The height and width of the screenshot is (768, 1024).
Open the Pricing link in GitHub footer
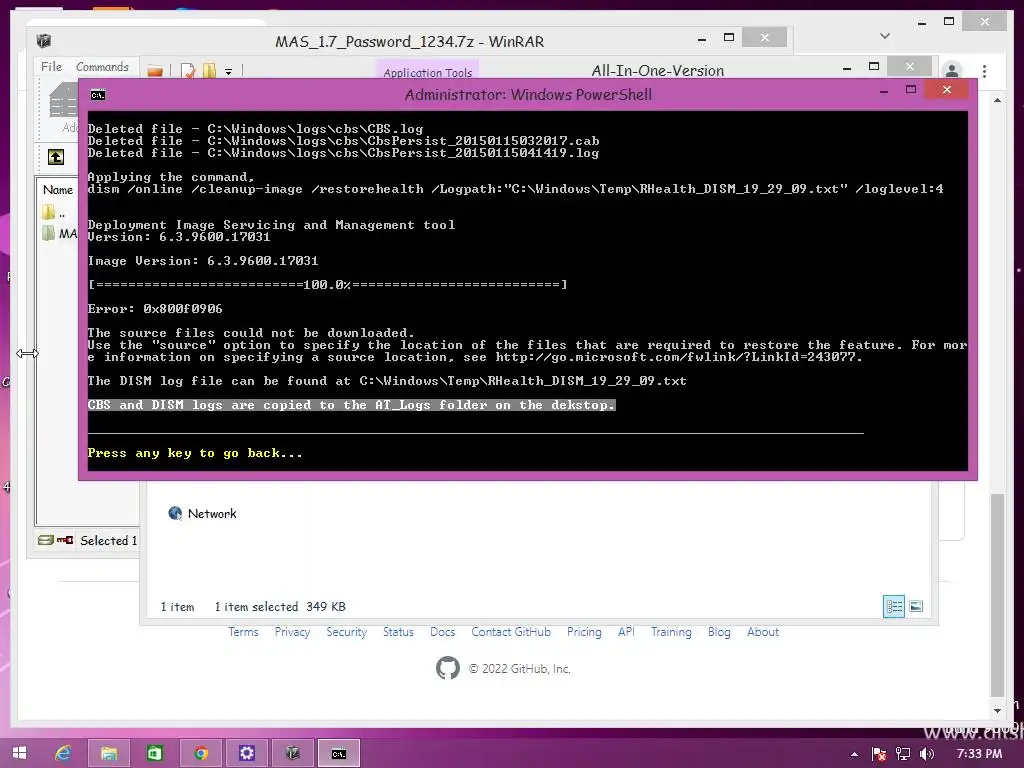(584, 632)
